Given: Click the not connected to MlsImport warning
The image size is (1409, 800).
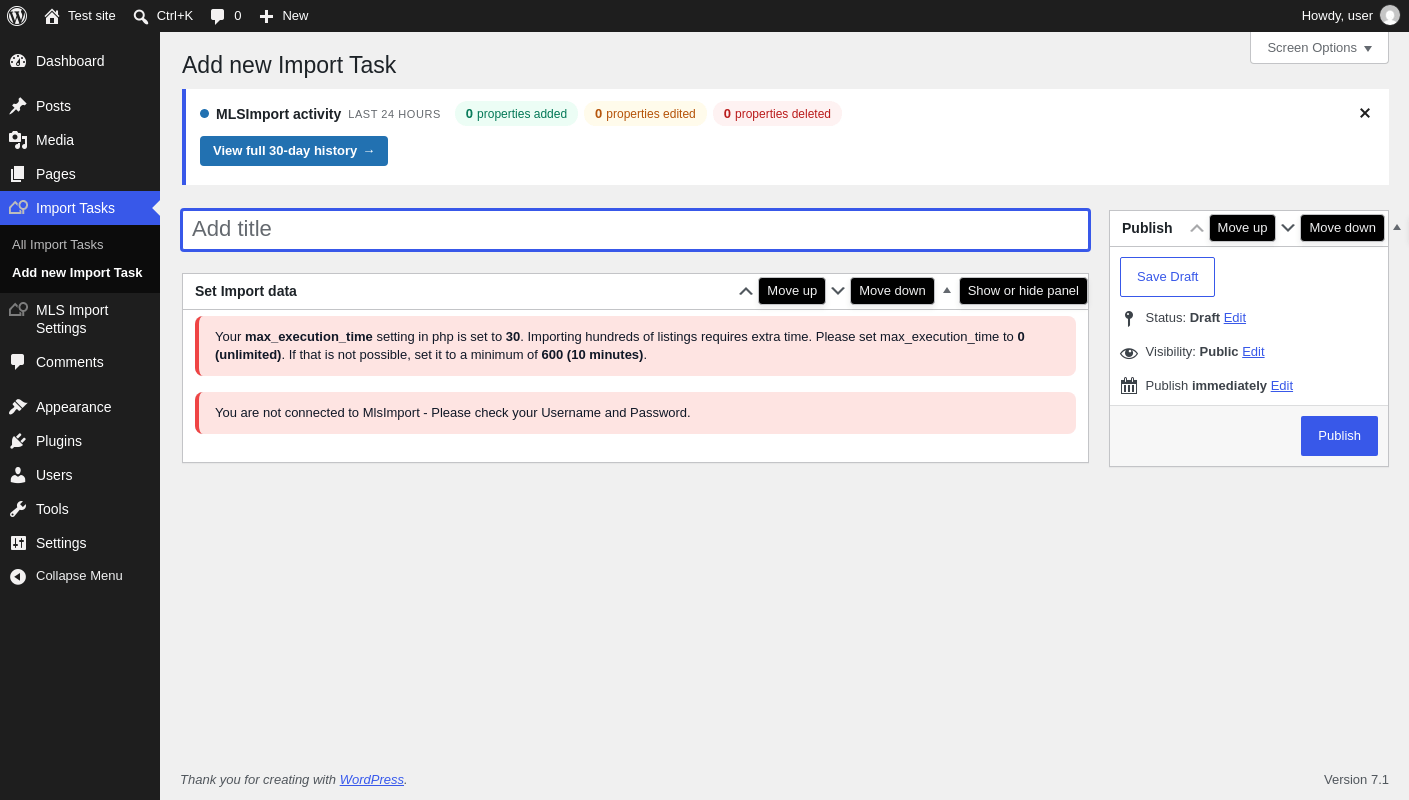Looking at the screenshot, I should point(635,413).
